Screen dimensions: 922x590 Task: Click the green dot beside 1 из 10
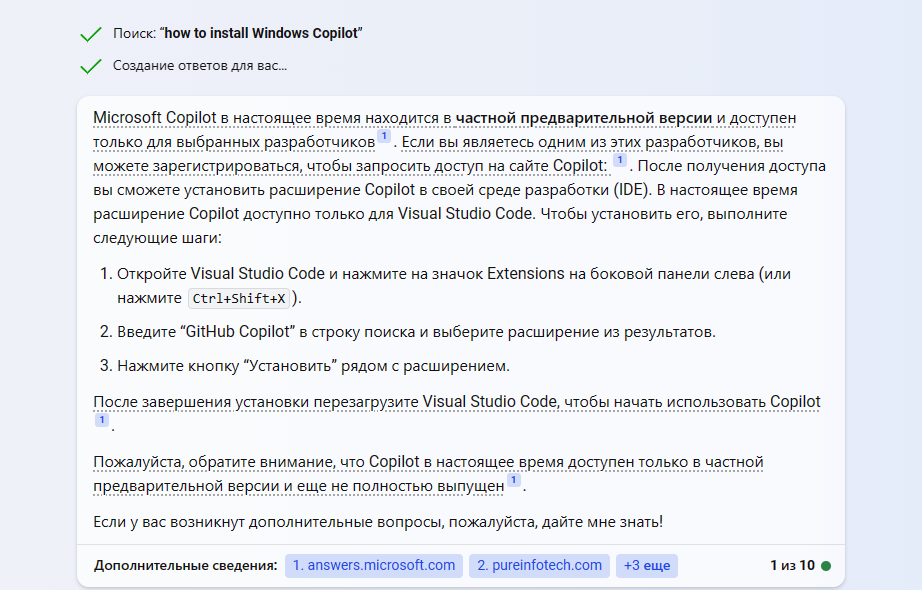[x=826, y=566]
